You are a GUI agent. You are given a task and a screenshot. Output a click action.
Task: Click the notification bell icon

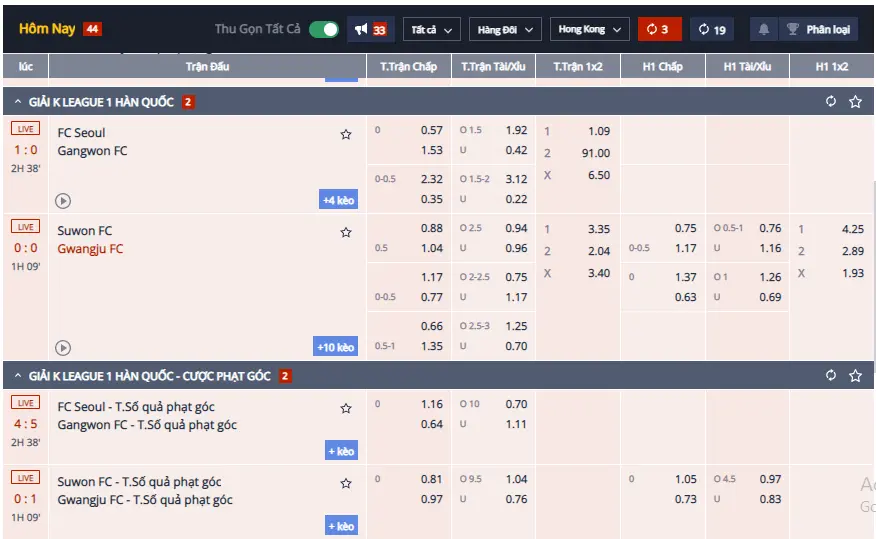763,29
